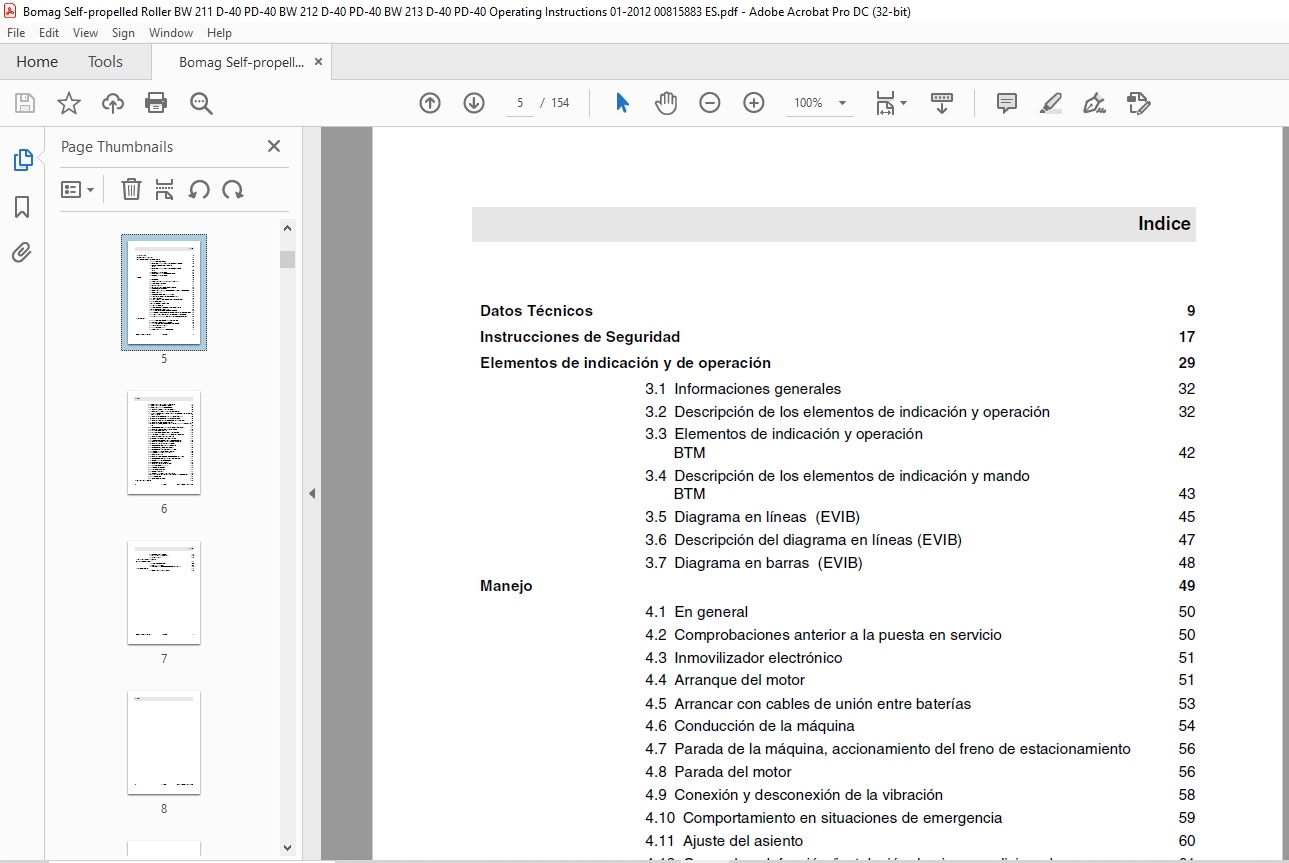
Task: Switch to the Tools tab
Action: click(x=105, y=62)
